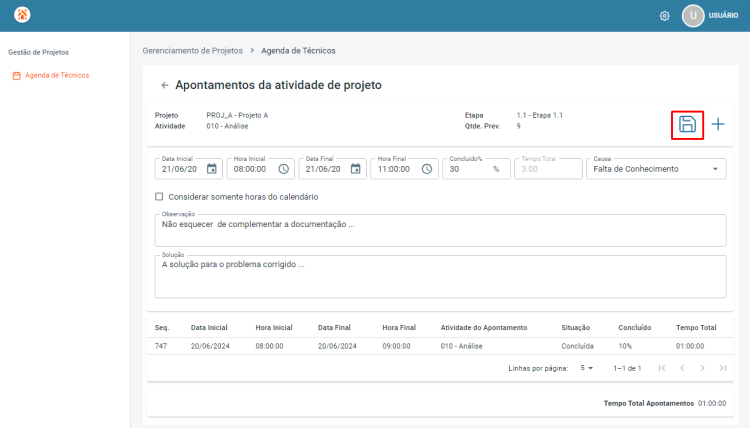
Task: Click into the Observação text area
Action: pos(440,230)
